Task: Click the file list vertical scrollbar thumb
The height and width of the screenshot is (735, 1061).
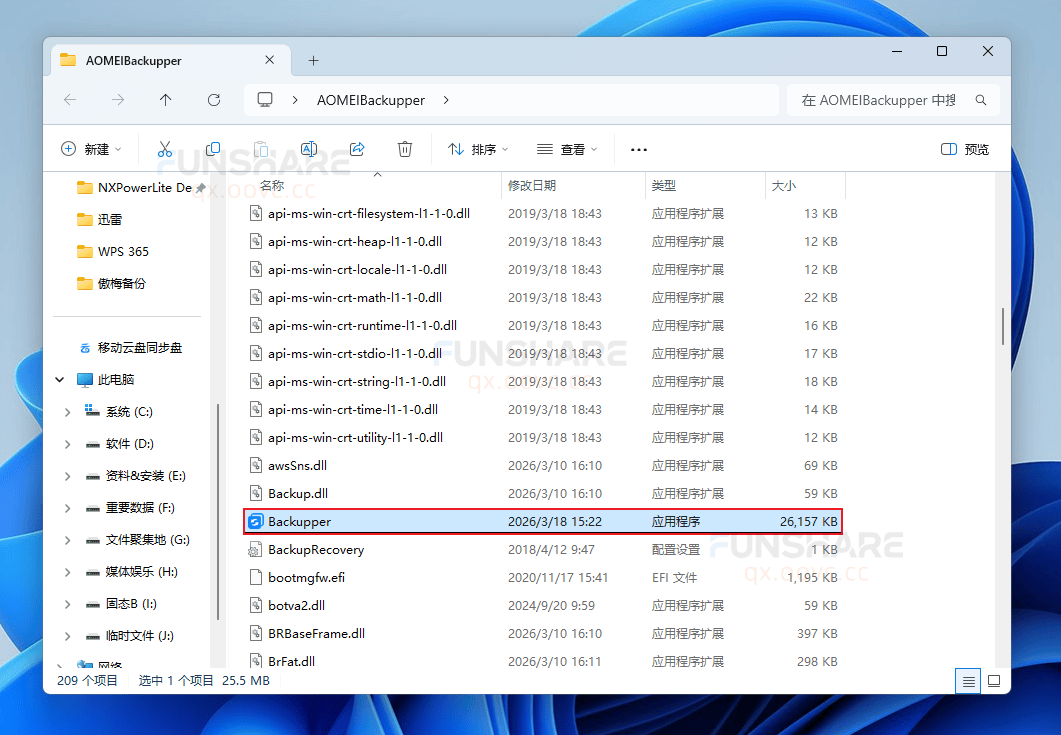Action: 1003,326
